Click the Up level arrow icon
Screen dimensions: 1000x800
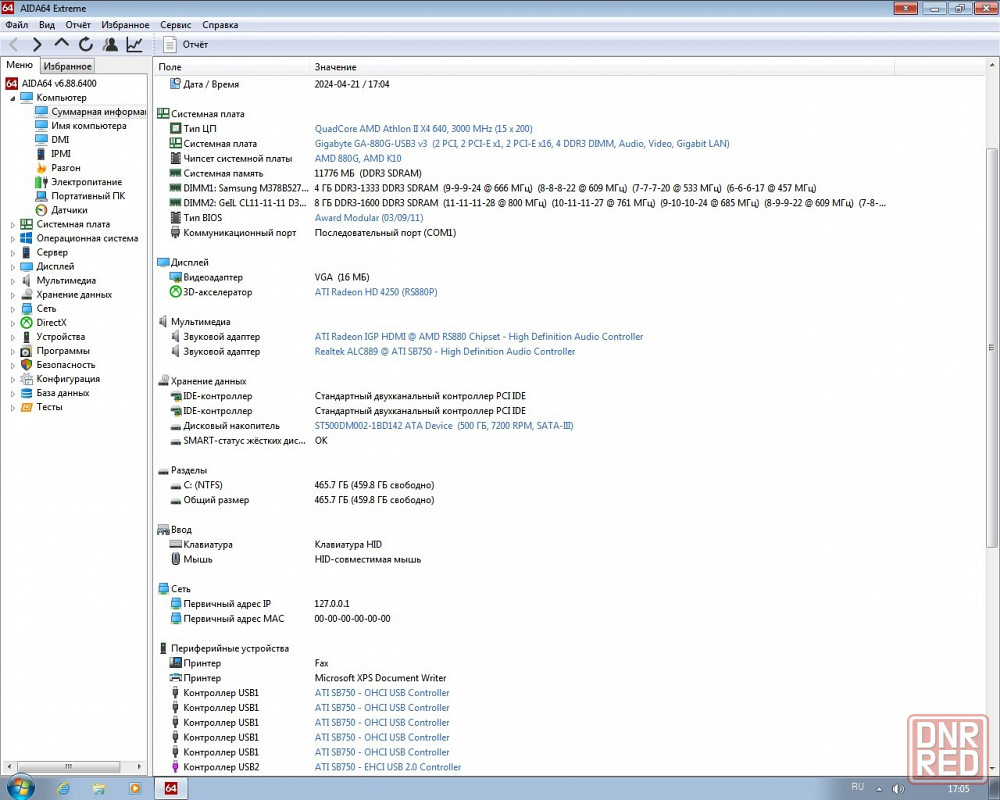pos(61,44)
